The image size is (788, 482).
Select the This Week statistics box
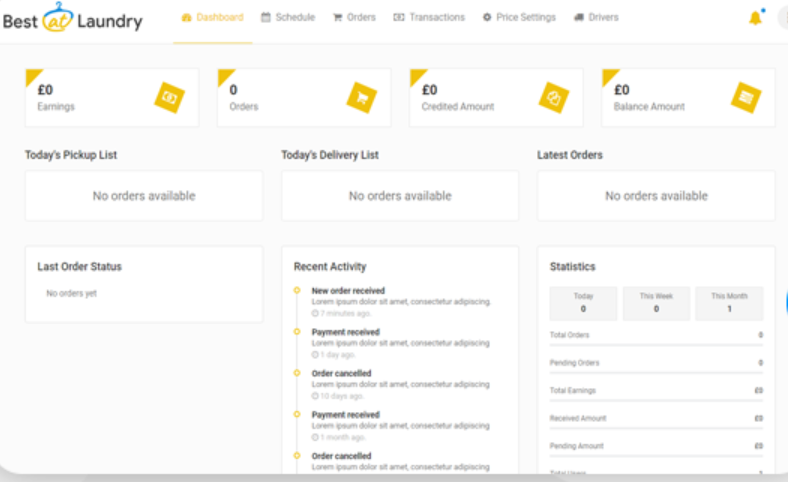(656, 304)
